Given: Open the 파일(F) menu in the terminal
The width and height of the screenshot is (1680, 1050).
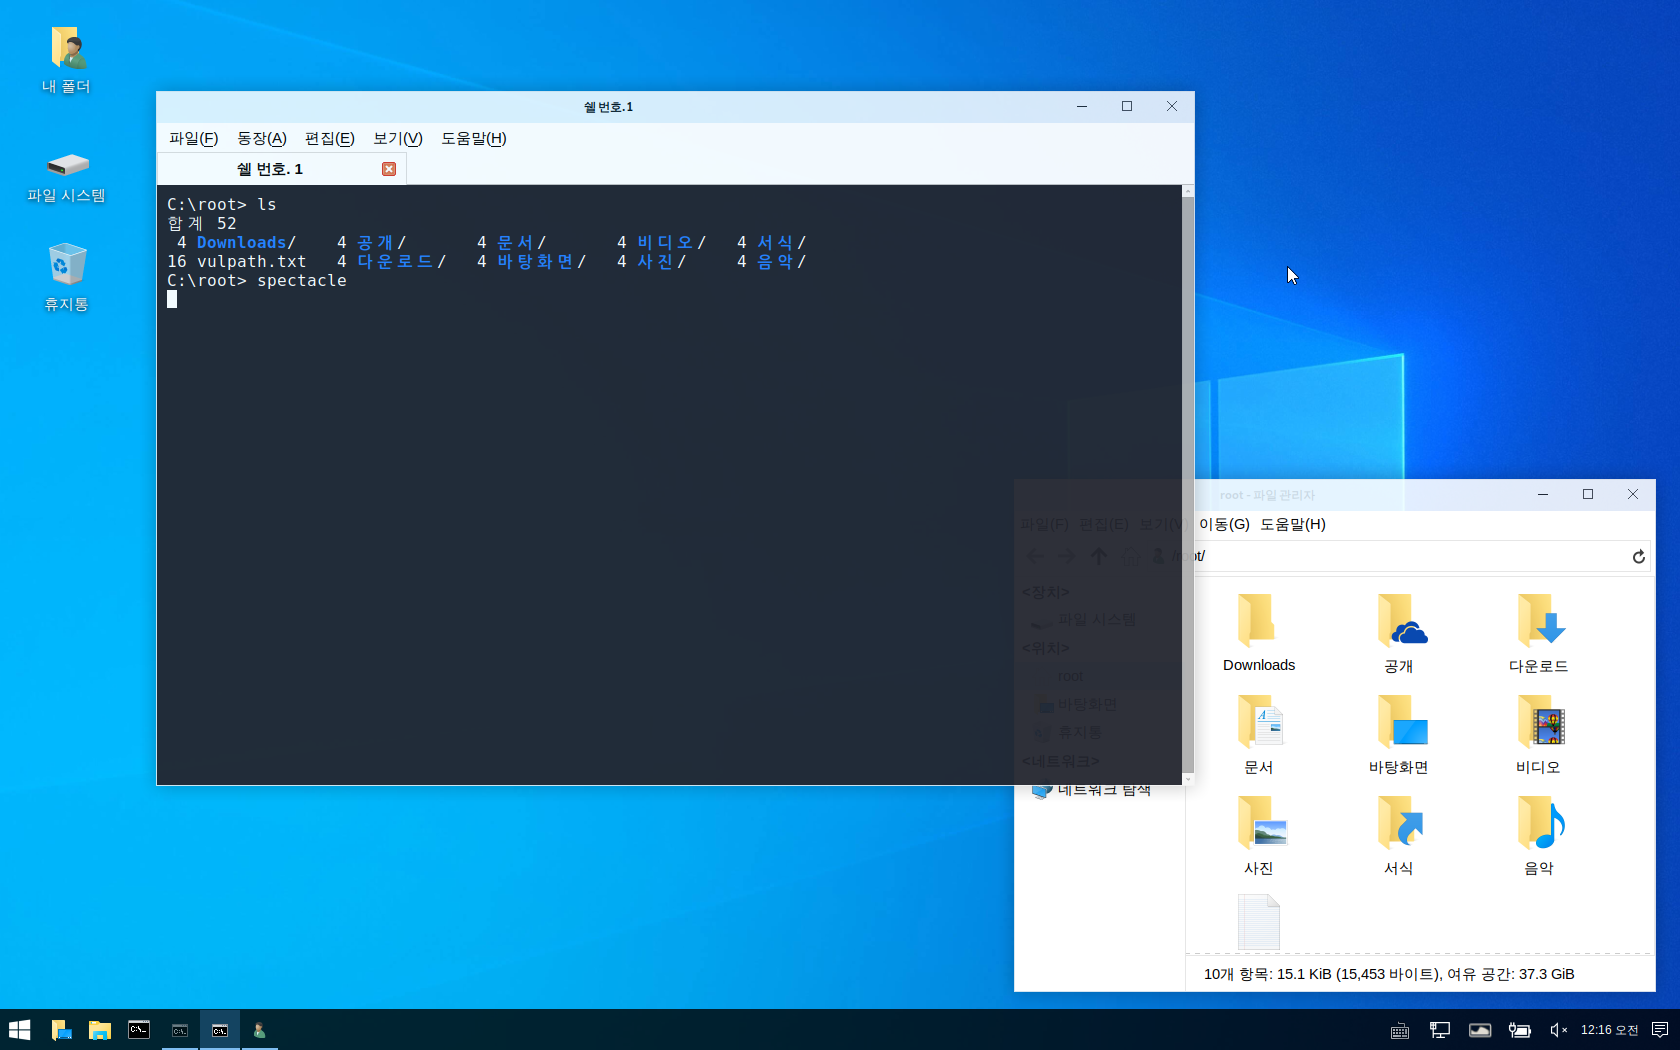Looking at the screenshot, I should (x=193, y=139).
